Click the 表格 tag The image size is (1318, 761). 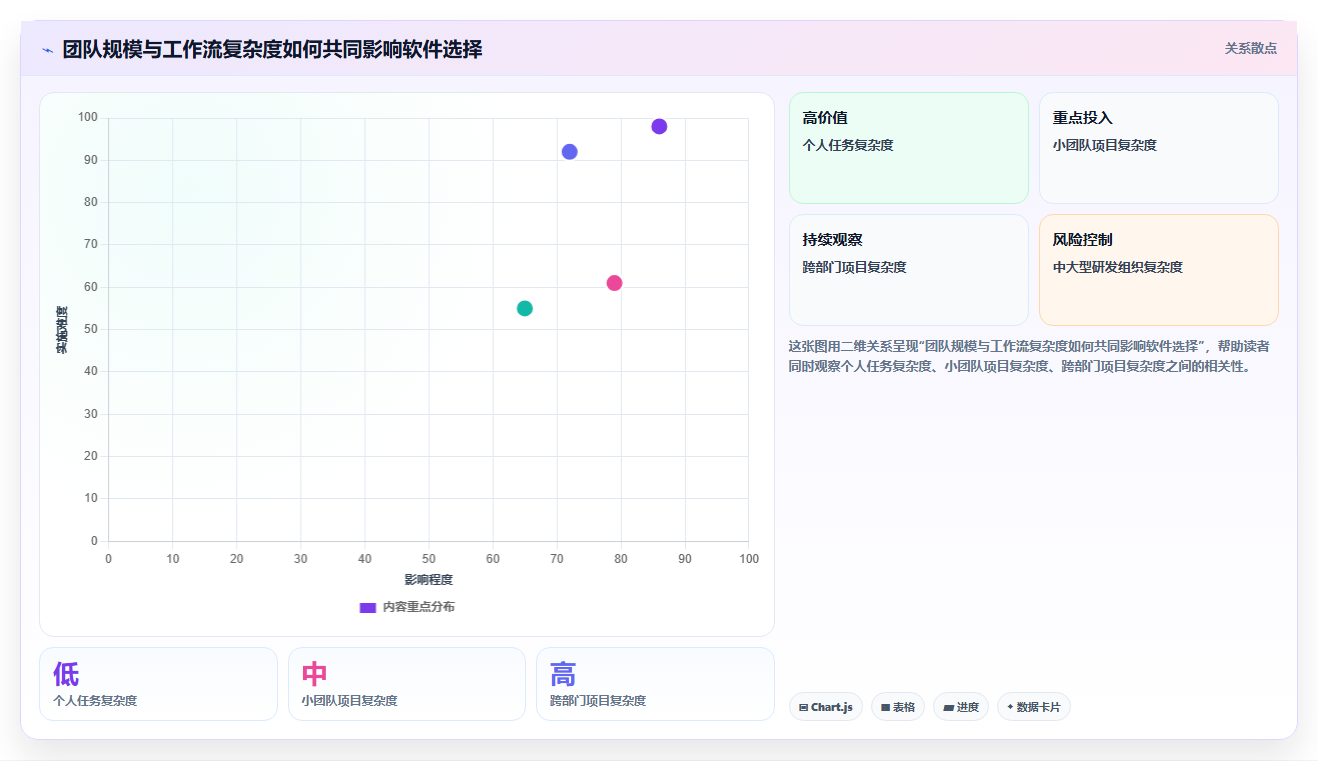[x=898, y=707]
